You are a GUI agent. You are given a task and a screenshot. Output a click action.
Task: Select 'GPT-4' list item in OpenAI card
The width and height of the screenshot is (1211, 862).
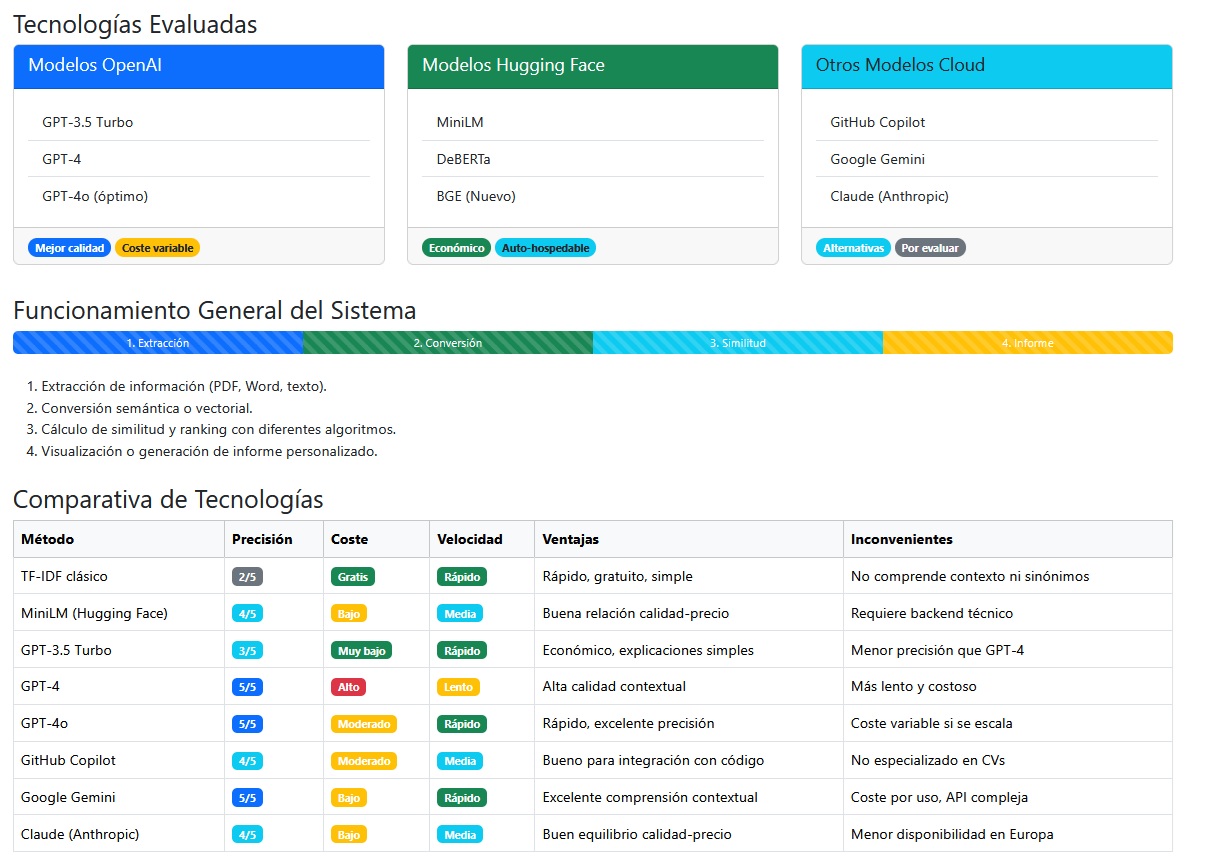199,159
